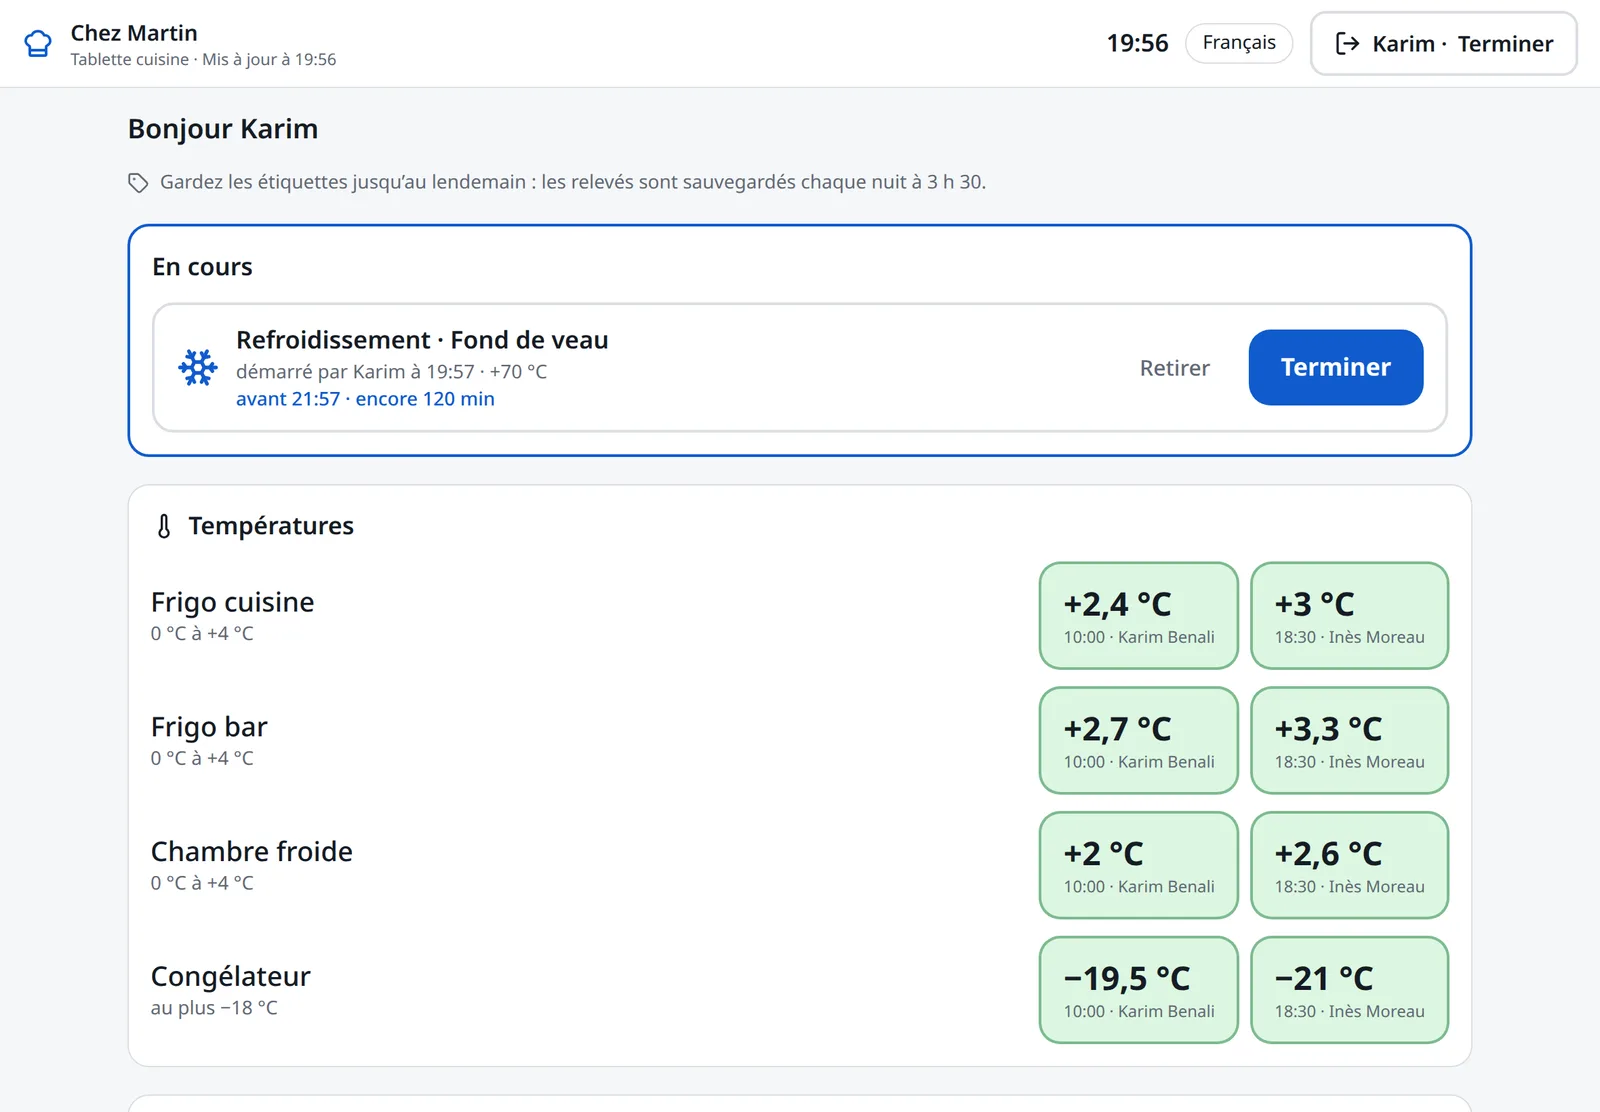This screenshot has height=1112, width=1600.
Task: Click the Bonjour Karim greeting
Action: coord(223,129)
